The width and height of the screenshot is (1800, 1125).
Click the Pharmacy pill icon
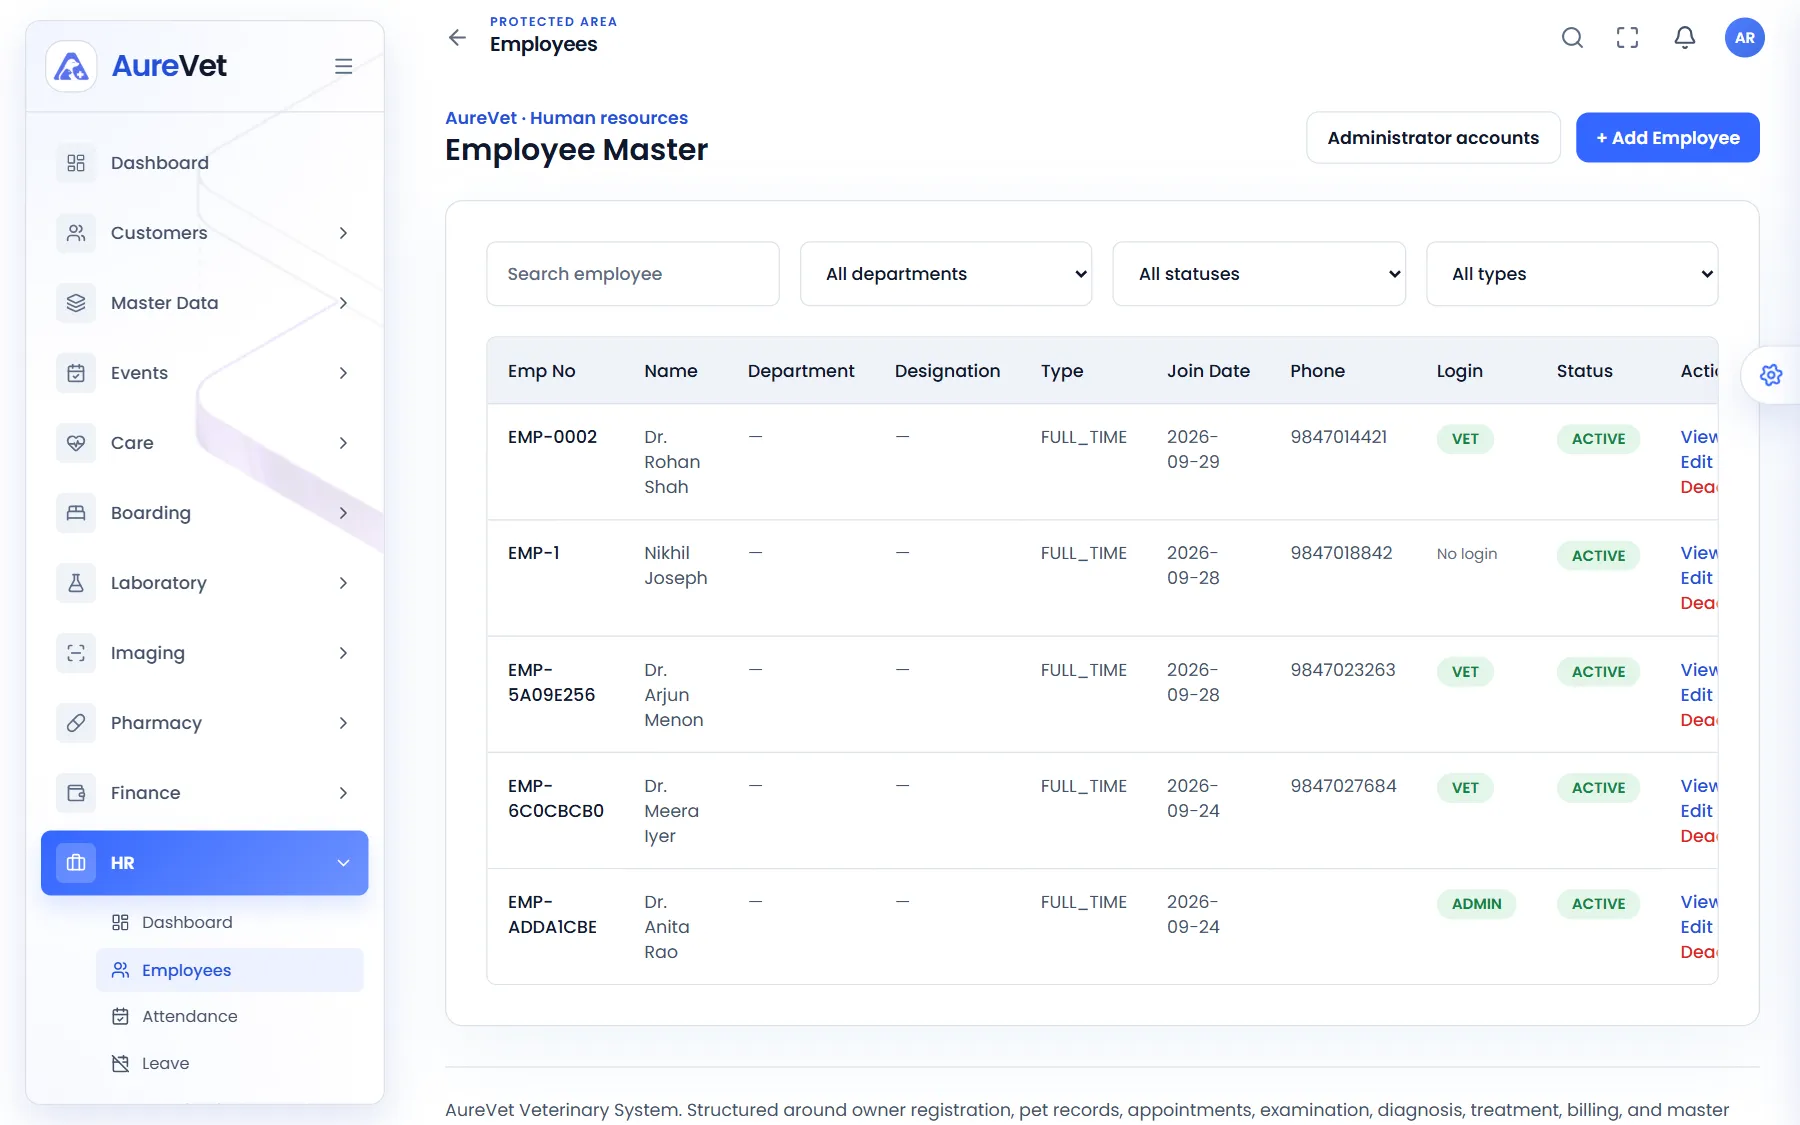[76, 723]
